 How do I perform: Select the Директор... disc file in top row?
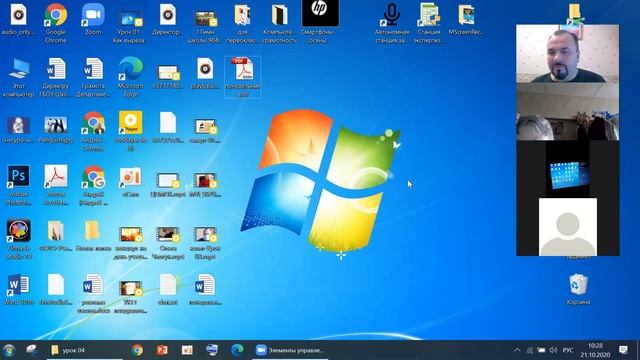(168, 20)
